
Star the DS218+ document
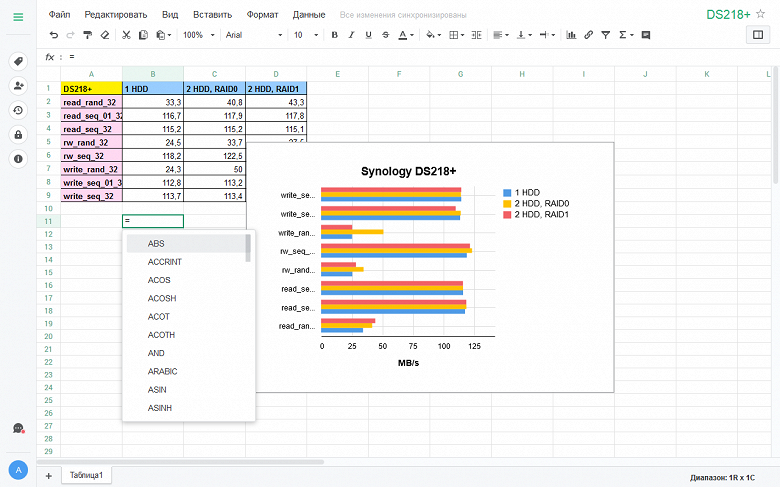click(x=762, y=14)
